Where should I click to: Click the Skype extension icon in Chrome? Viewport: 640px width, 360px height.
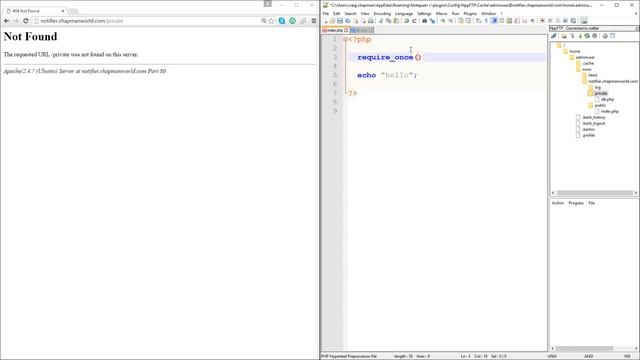[282, 21]
